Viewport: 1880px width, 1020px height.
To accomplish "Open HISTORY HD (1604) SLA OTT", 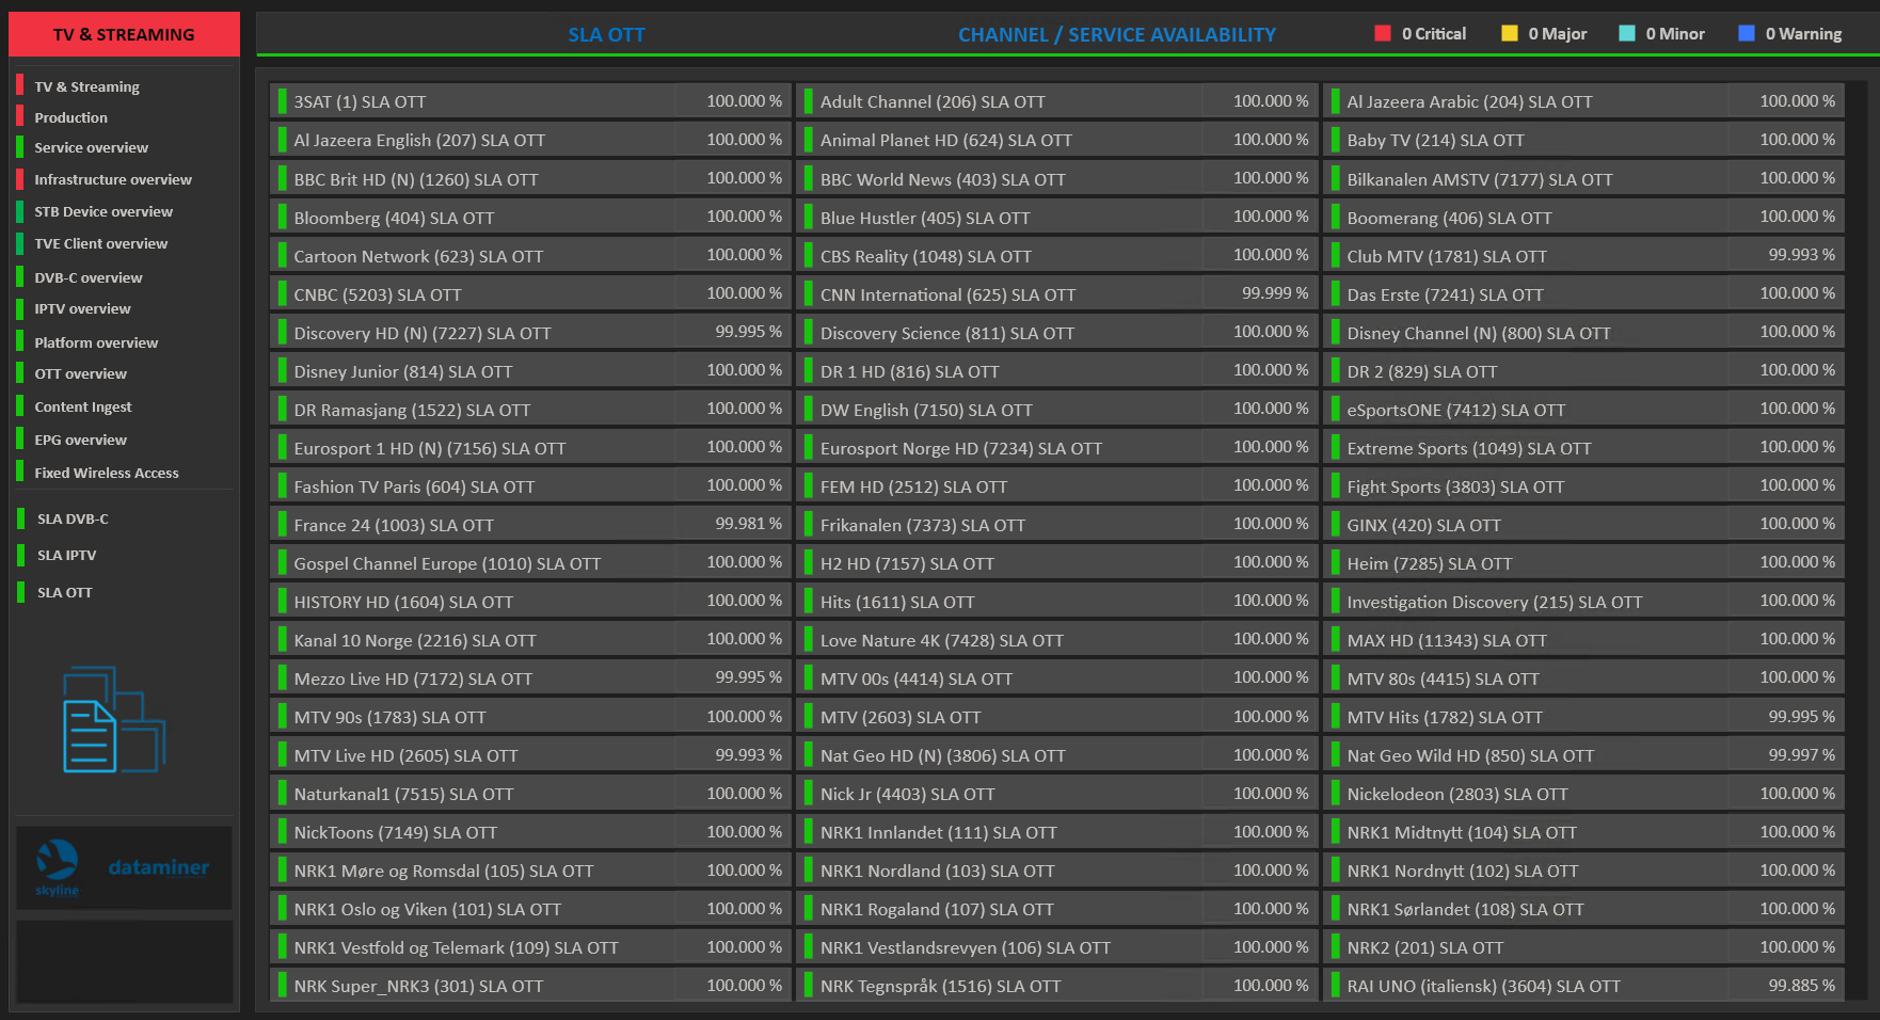I will click(x=530, y=602).
